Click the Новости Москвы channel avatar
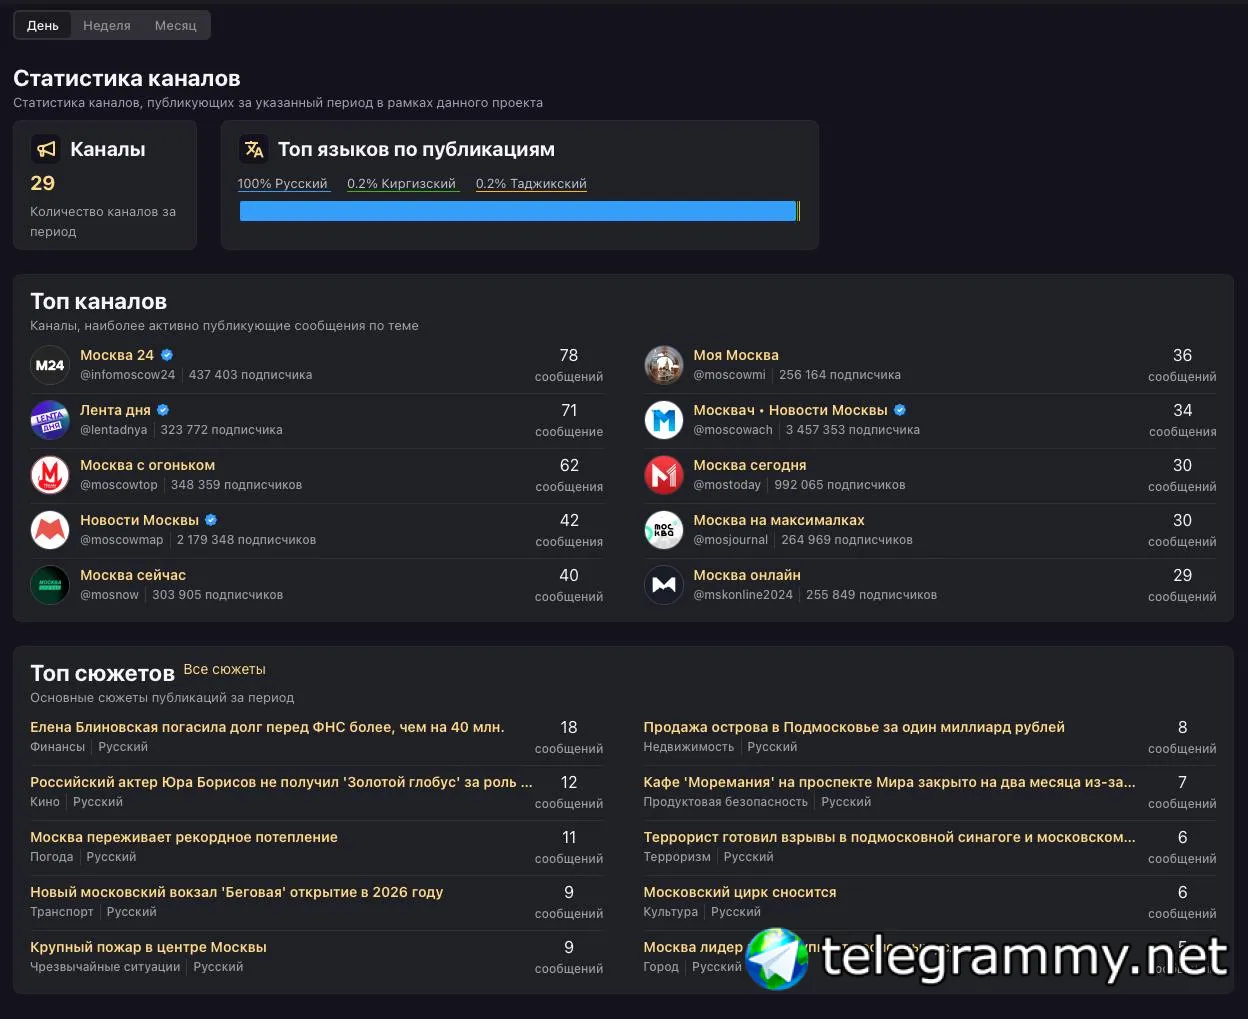 click(x=50, y=530)
